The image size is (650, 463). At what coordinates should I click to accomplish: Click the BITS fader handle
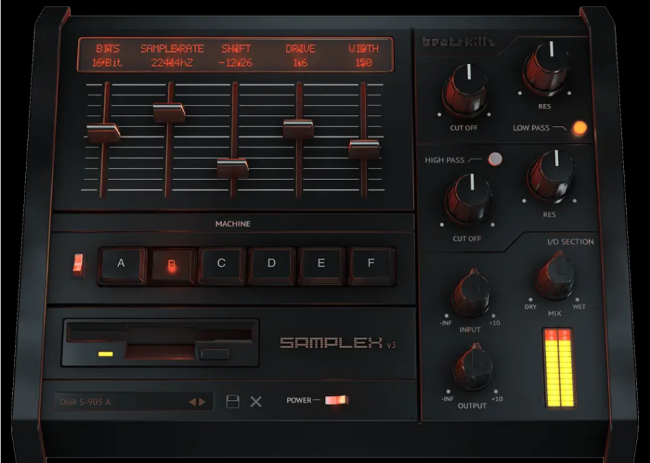(104, 133)
